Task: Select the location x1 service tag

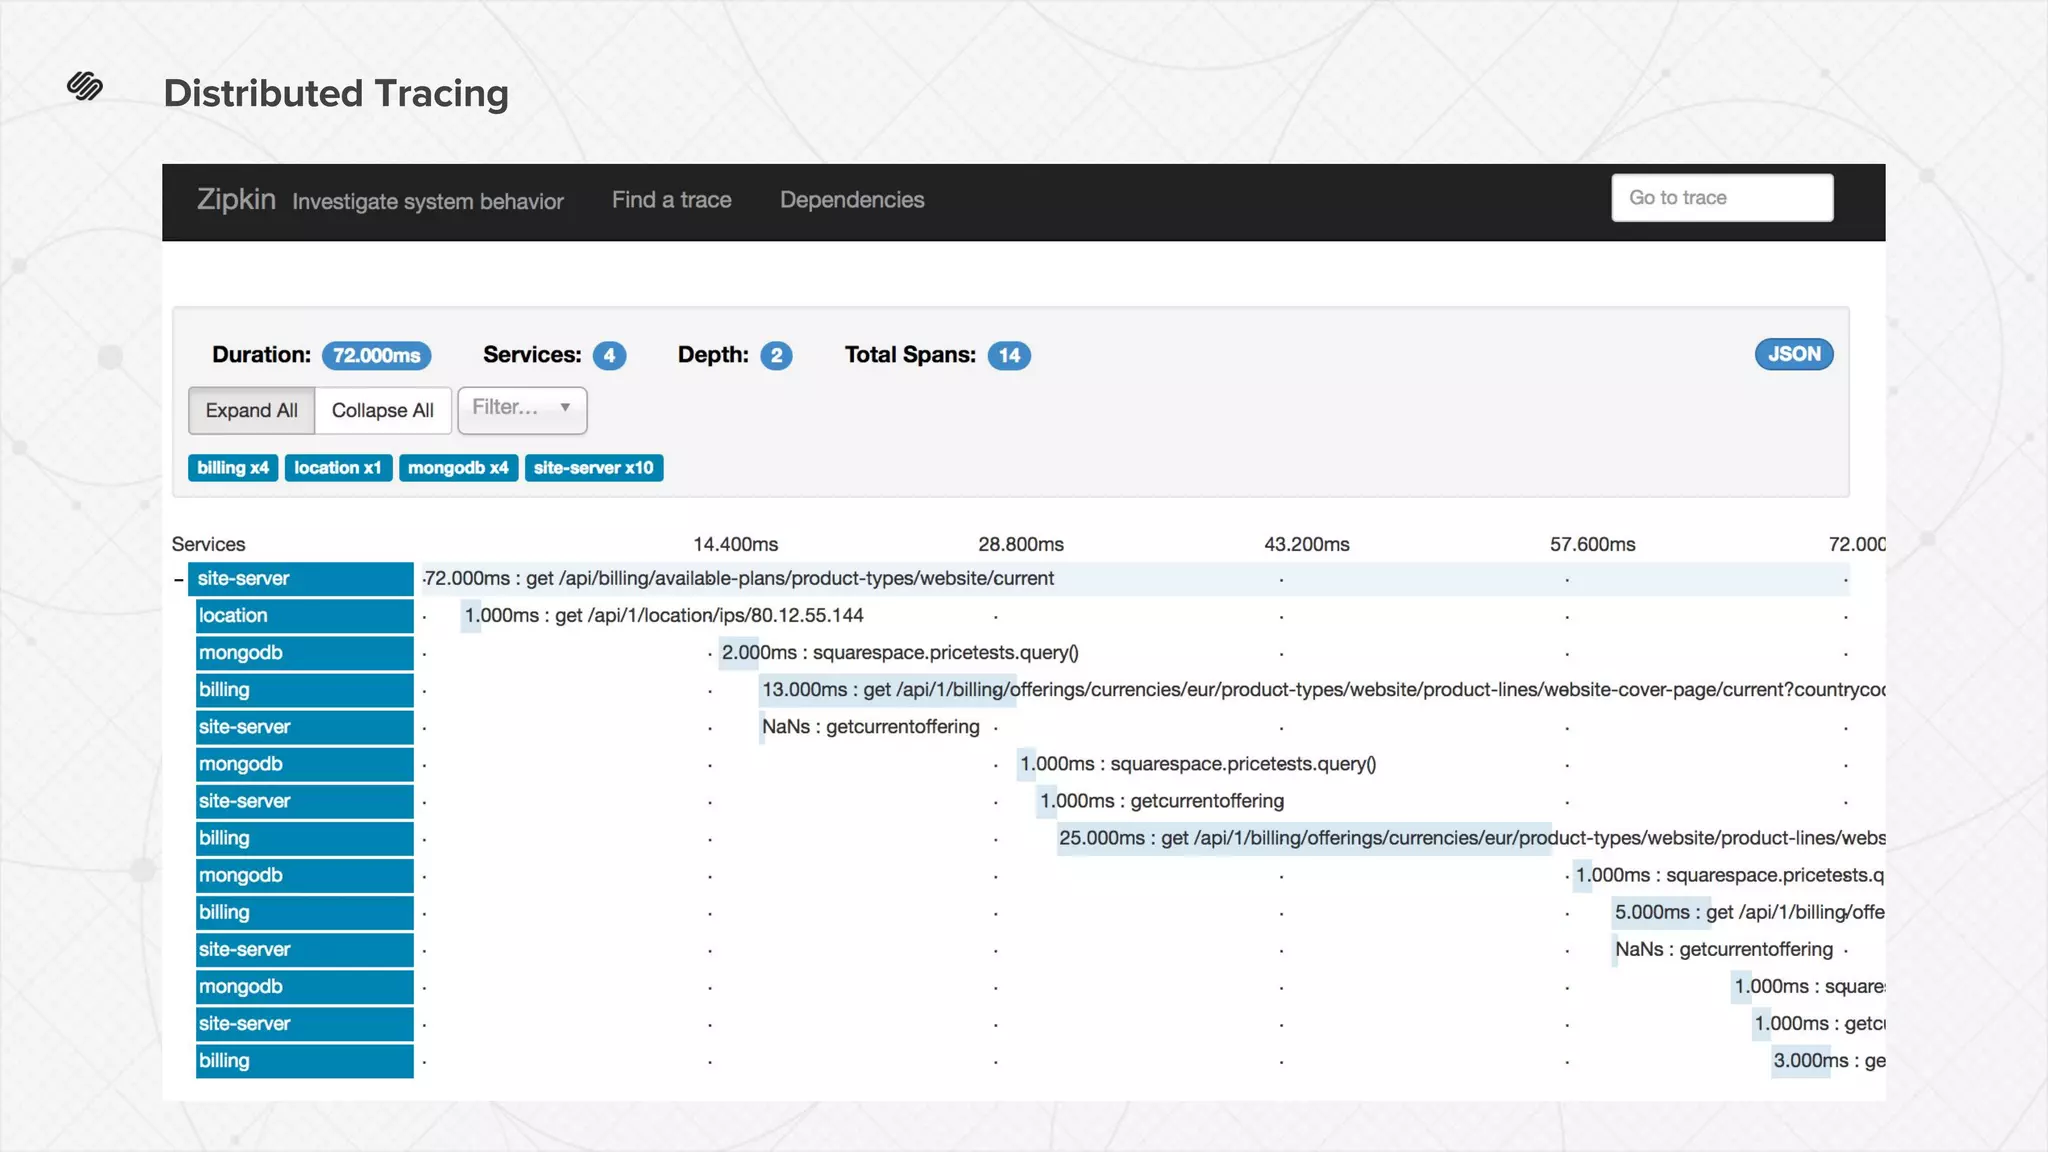Action: tap(337, 468)
